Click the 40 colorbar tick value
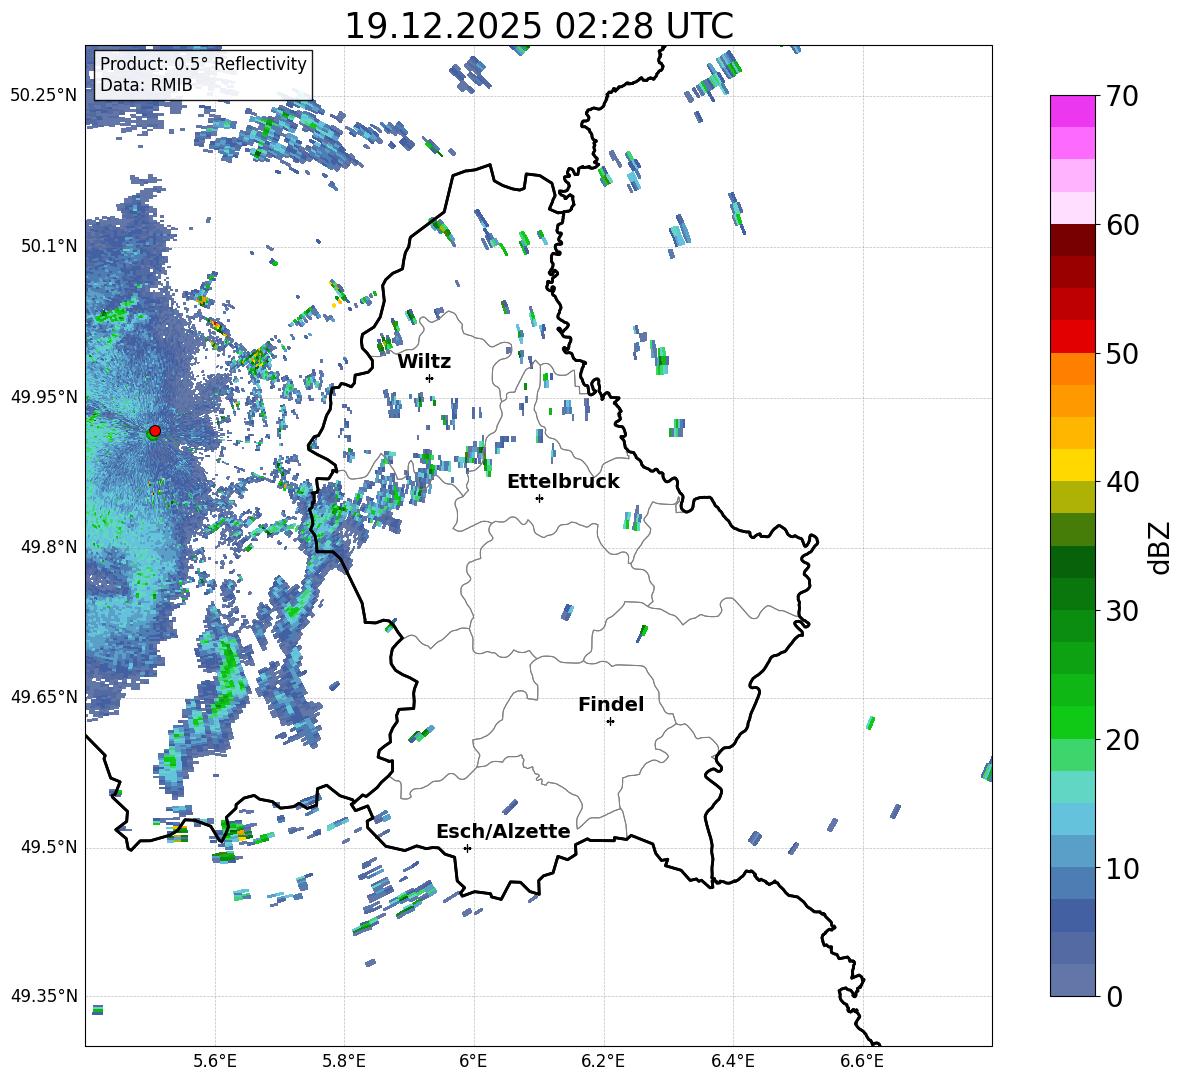 tap(1122, 482)
